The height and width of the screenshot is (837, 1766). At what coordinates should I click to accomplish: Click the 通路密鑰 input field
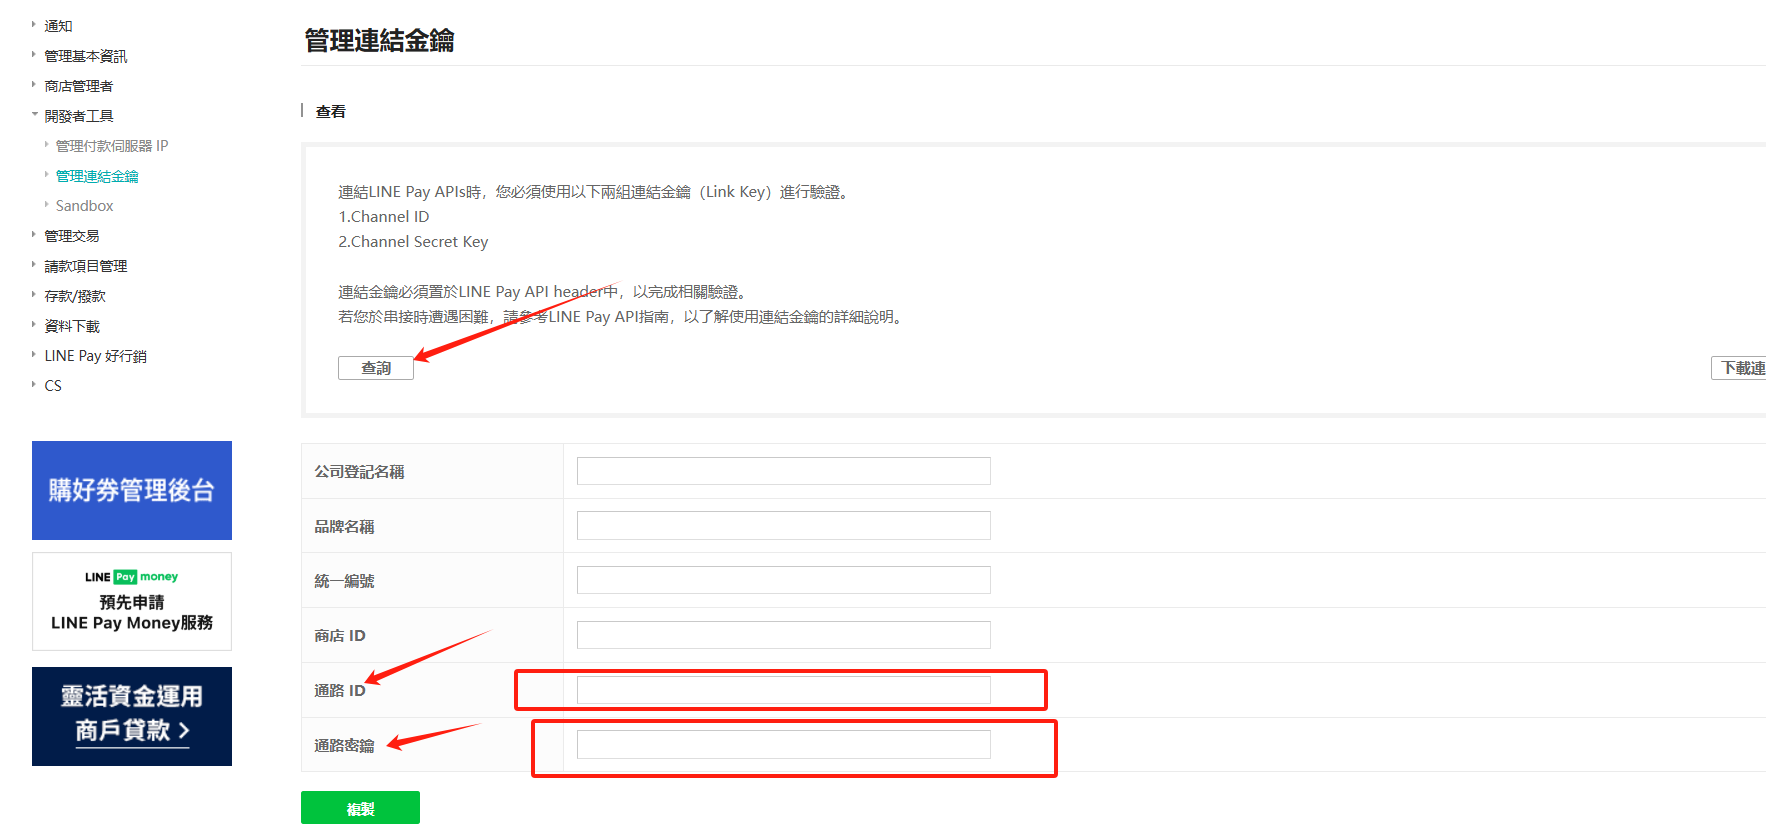click(x=784, y=744)
